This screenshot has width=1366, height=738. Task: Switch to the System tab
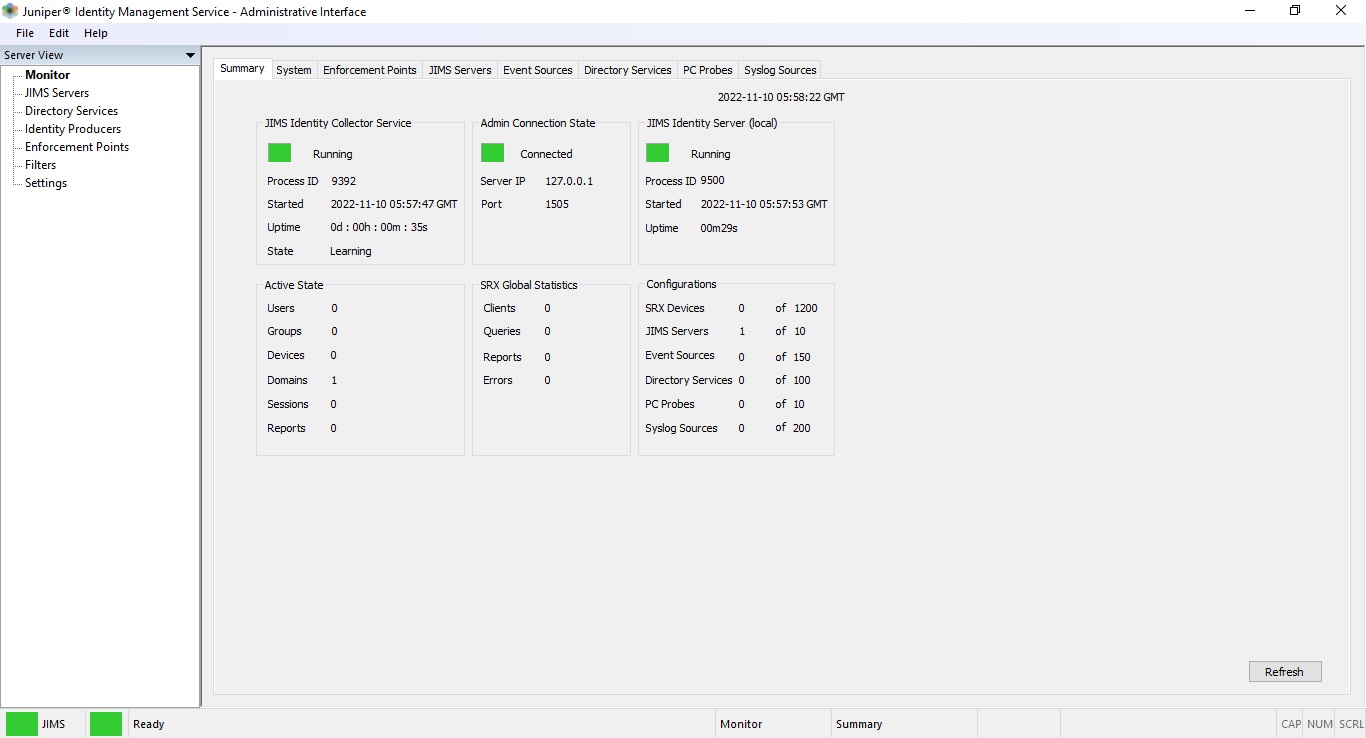pos(294,70)
